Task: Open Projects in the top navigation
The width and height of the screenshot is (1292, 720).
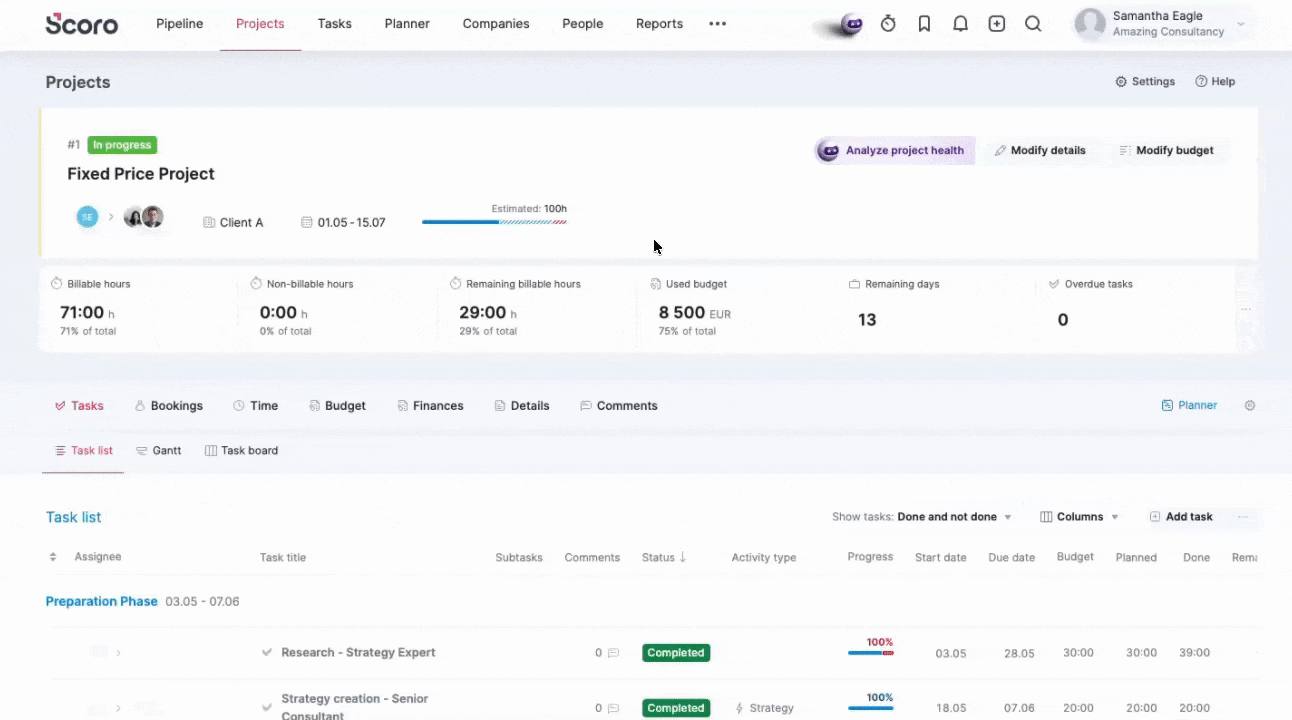Action: coord(260,24)
